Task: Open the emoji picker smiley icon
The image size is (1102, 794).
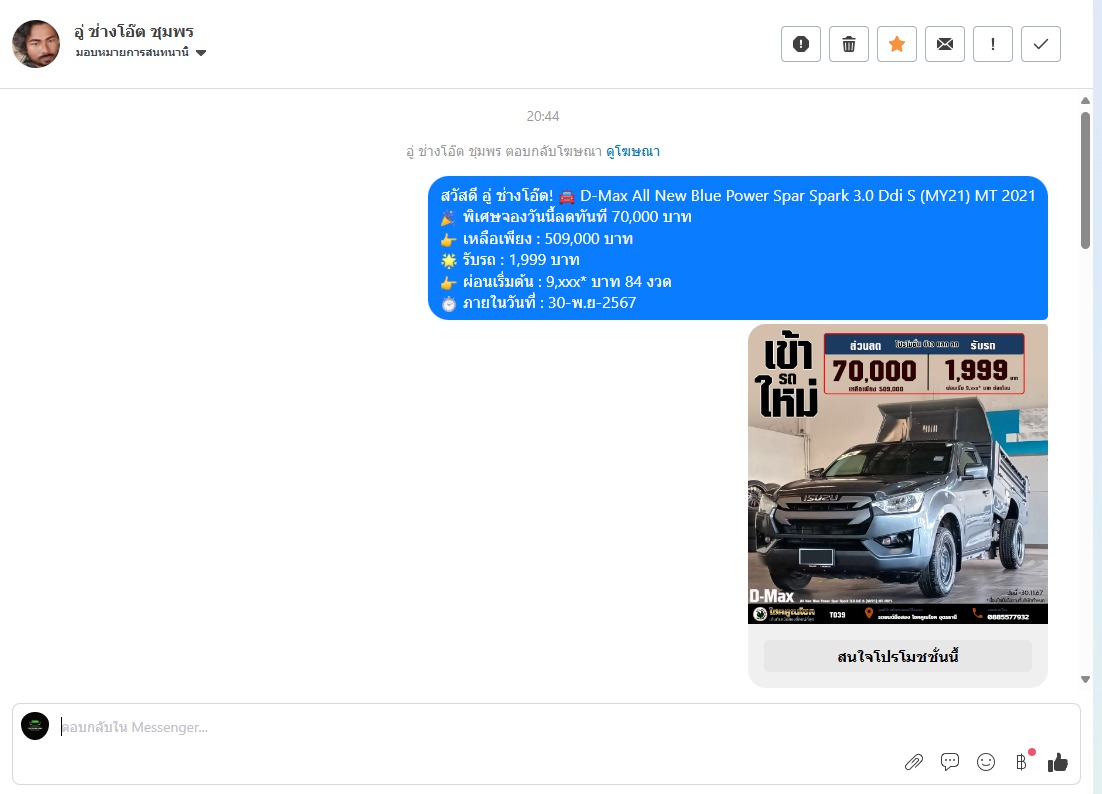Action: [x=986, y=762]
